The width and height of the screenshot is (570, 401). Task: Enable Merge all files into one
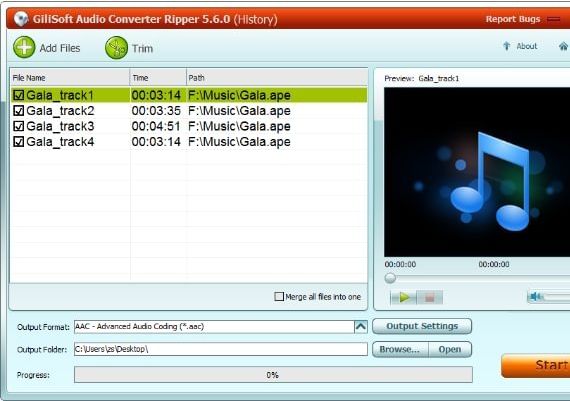(x=279, y=297)
